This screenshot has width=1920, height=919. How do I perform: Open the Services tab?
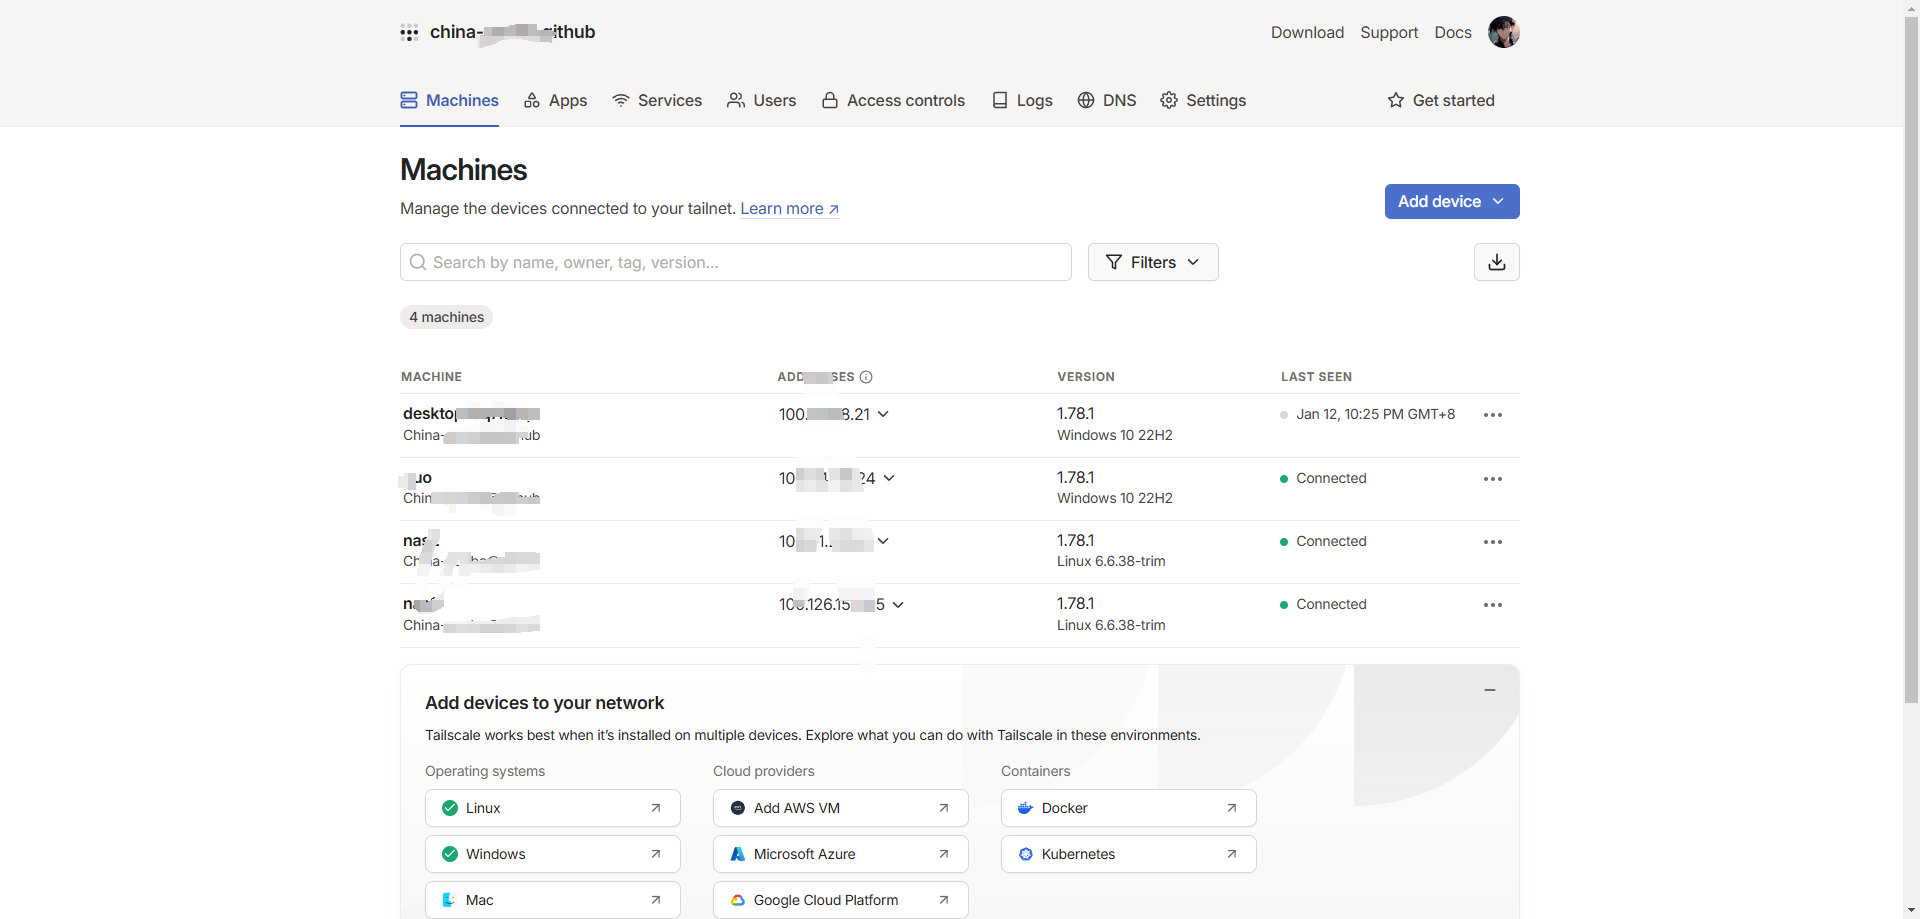click(x=657, y=100)
